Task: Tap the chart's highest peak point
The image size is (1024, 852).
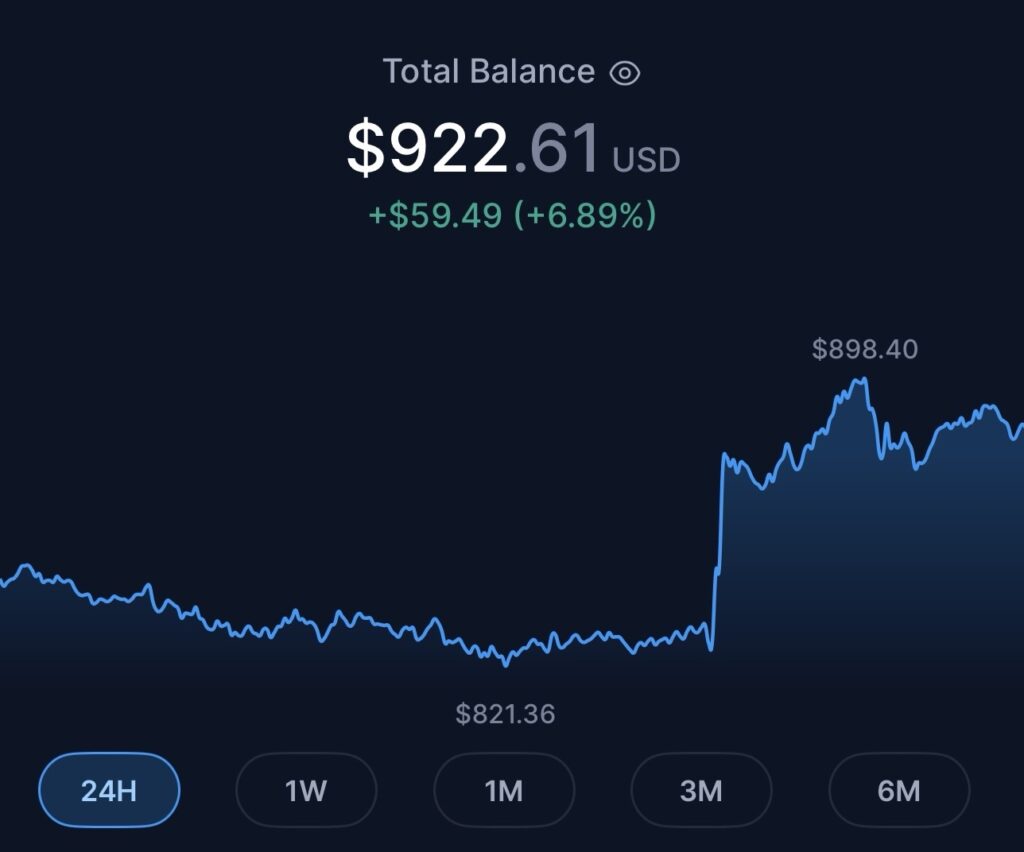Action: (862, 379)
